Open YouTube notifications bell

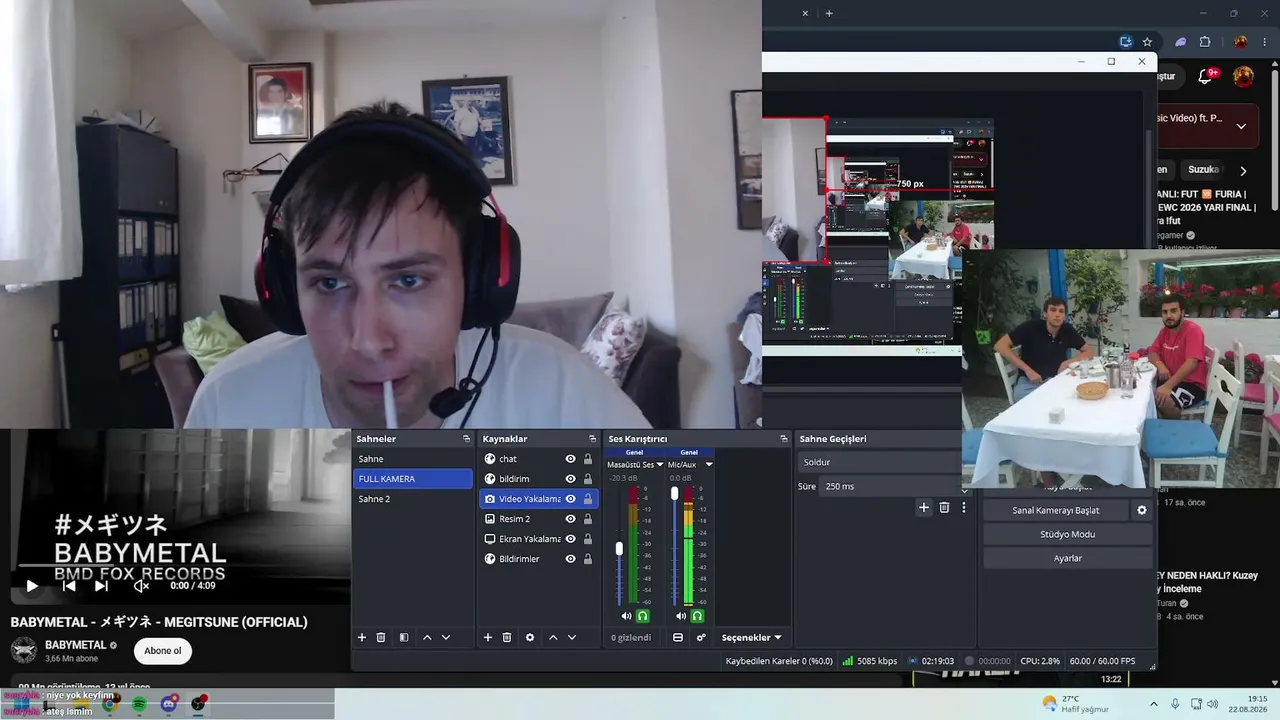[1205, 77]
